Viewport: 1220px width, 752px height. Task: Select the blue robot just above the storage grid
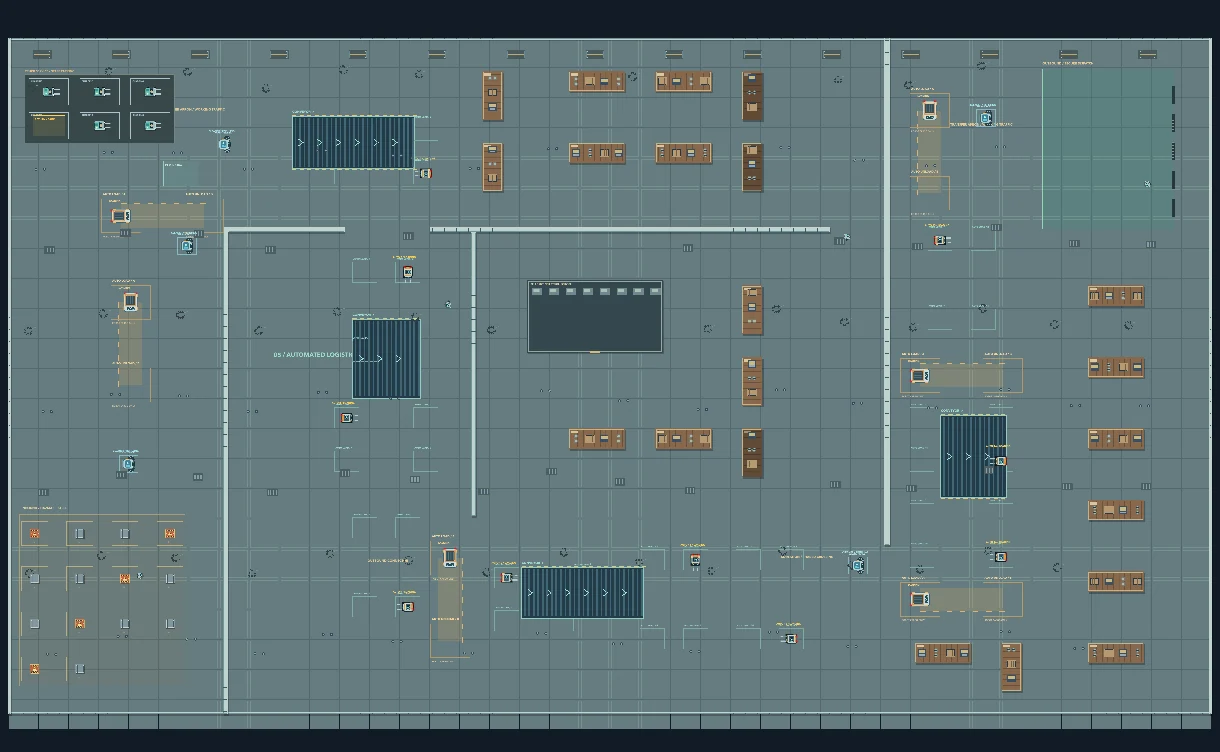click(x=127, y=463)
